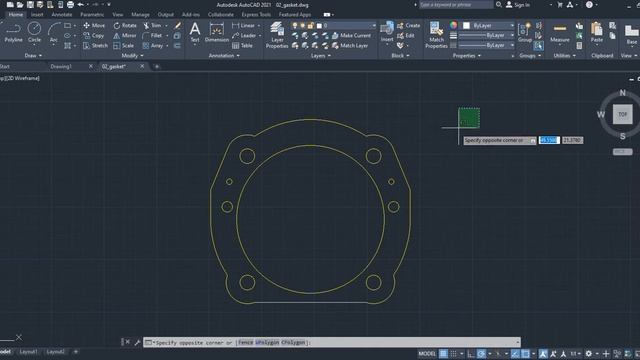Click Make Current layer button

pyautogui.click(x=351, y=36)
